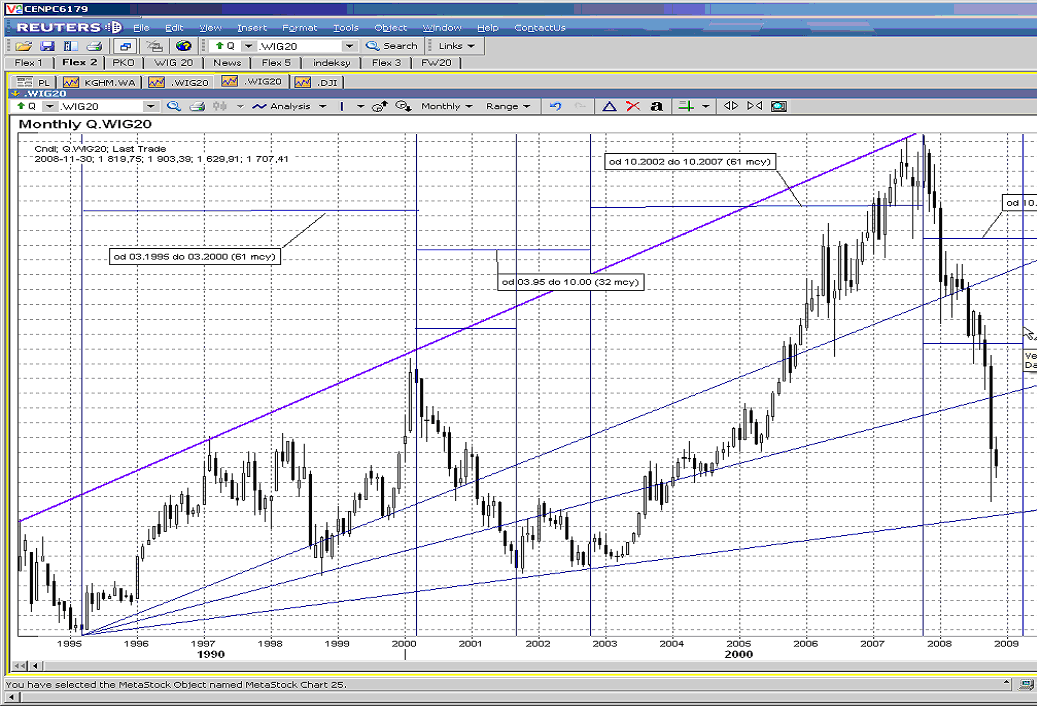Click the Open folder icon in the toolbar
The height and width of the screenshot is (706, 1037).
23,46
